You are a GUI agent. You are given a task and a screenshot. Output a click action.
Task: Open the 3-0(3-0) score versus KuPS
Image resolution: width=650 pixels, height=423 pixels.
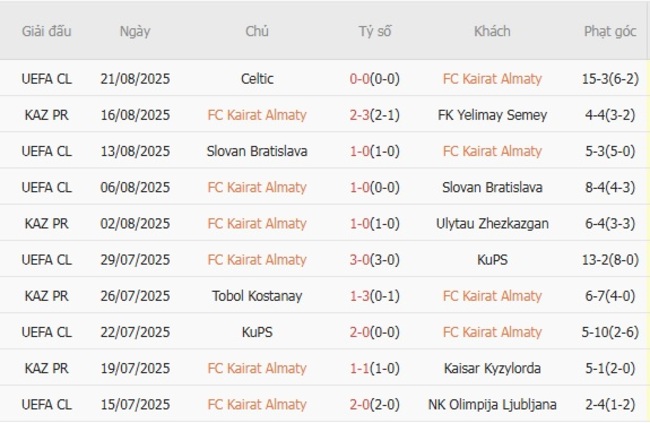tap(375, 260)
